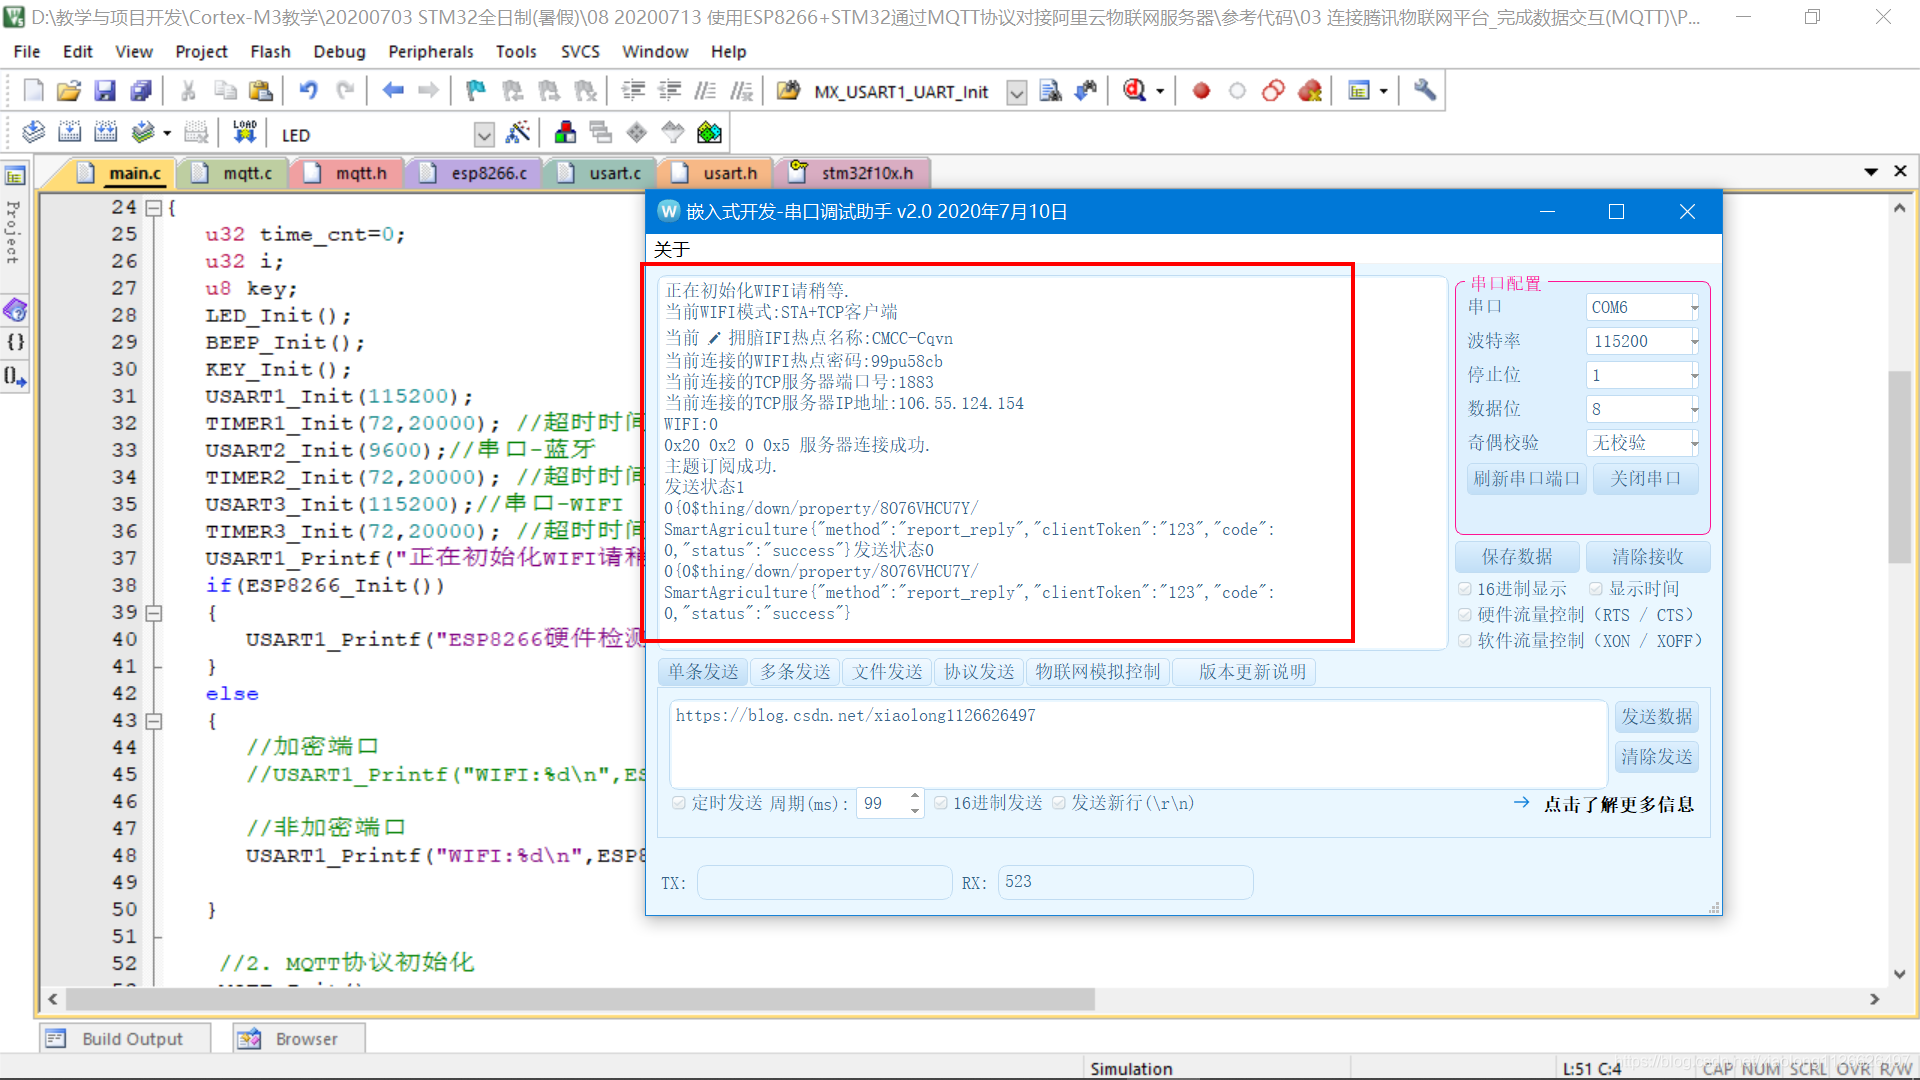This screenshot has width=1920, height=1080.
Task: Check the 定时发送 checkbox
Action: [679, 803]
